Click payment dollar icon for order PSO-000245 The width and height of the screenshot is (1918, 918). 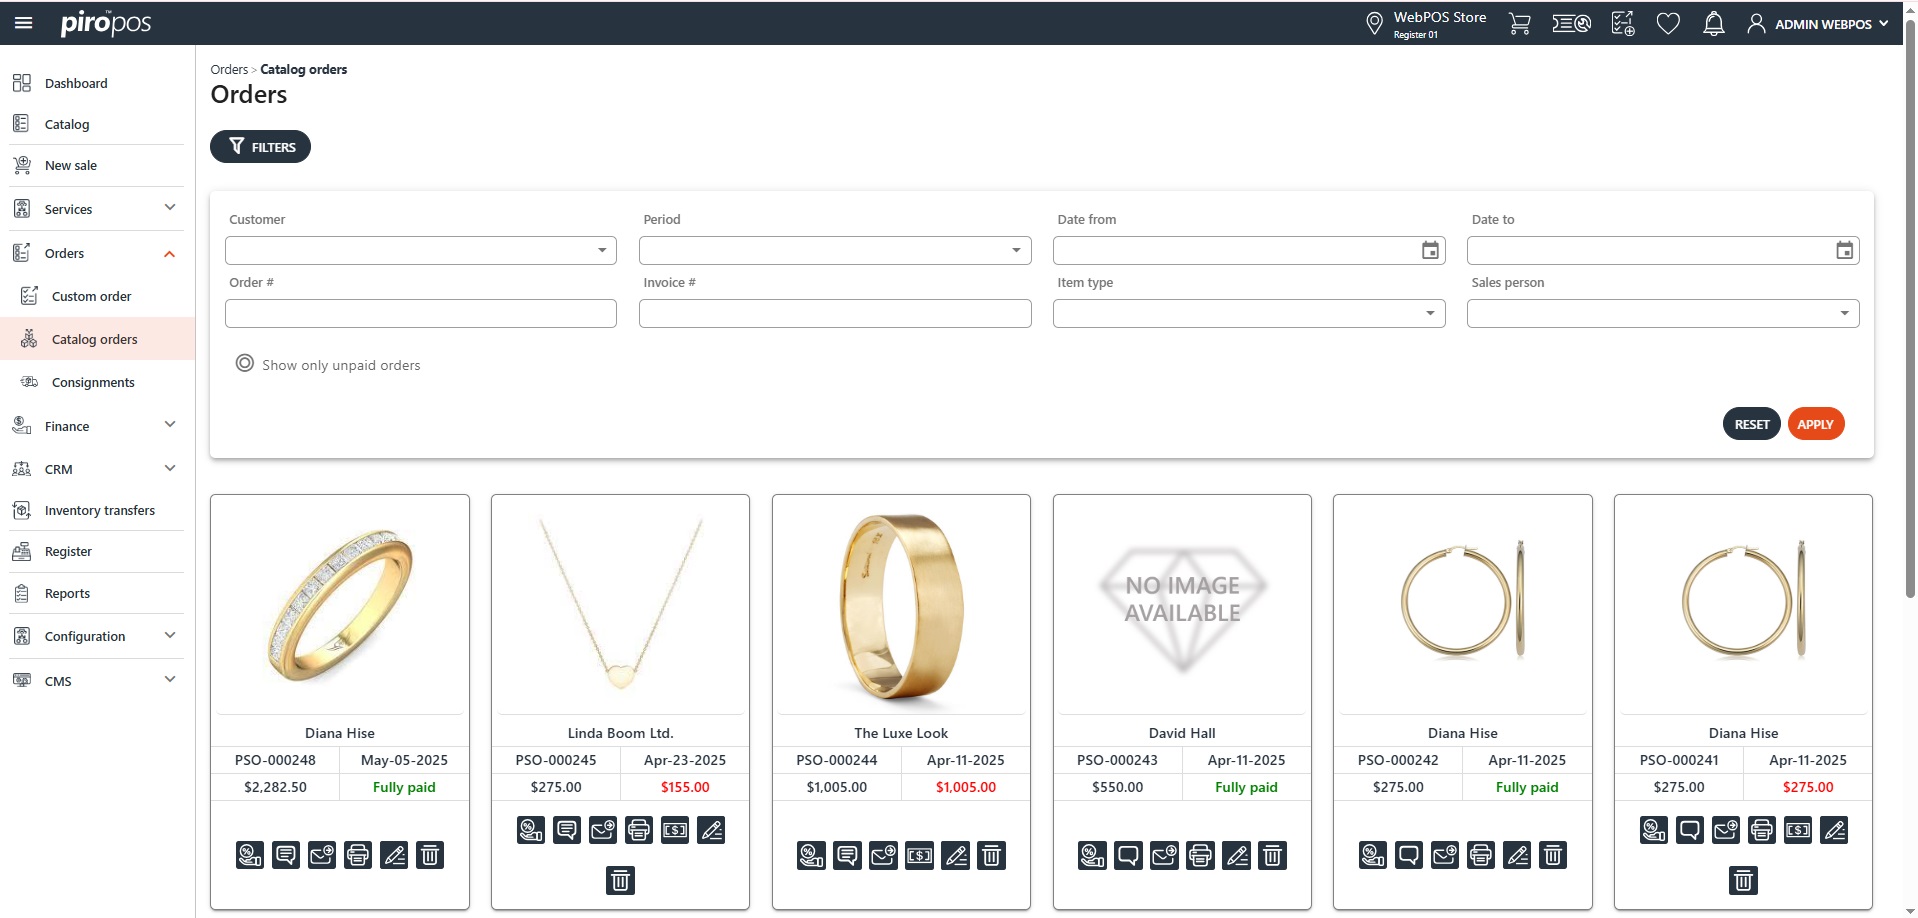[675, 830]
